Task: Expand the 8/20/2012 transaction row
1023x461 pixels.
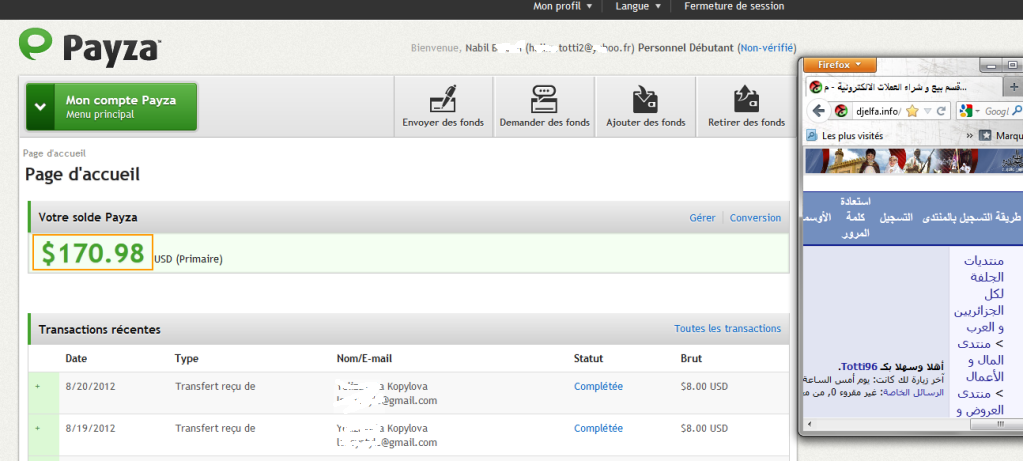Action: (x=37, y=387)
